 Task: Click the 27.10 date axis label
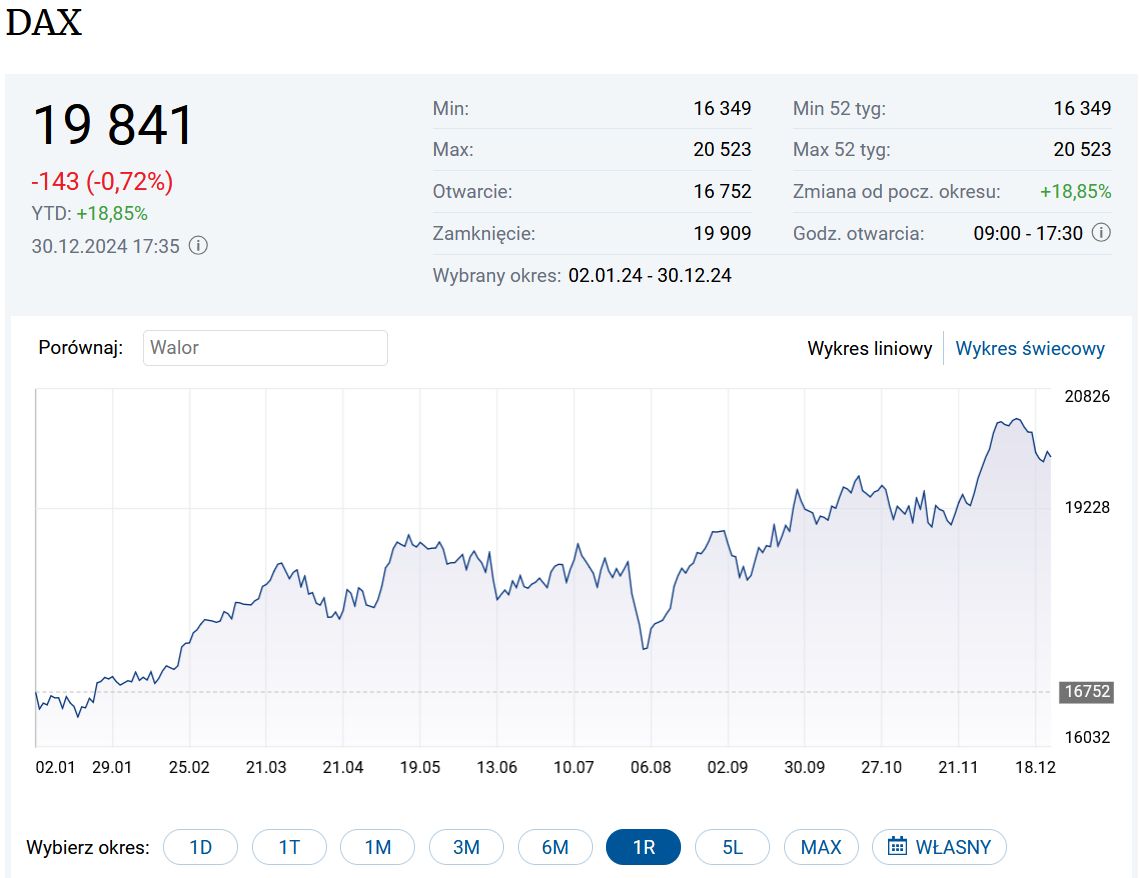(881, 768)
